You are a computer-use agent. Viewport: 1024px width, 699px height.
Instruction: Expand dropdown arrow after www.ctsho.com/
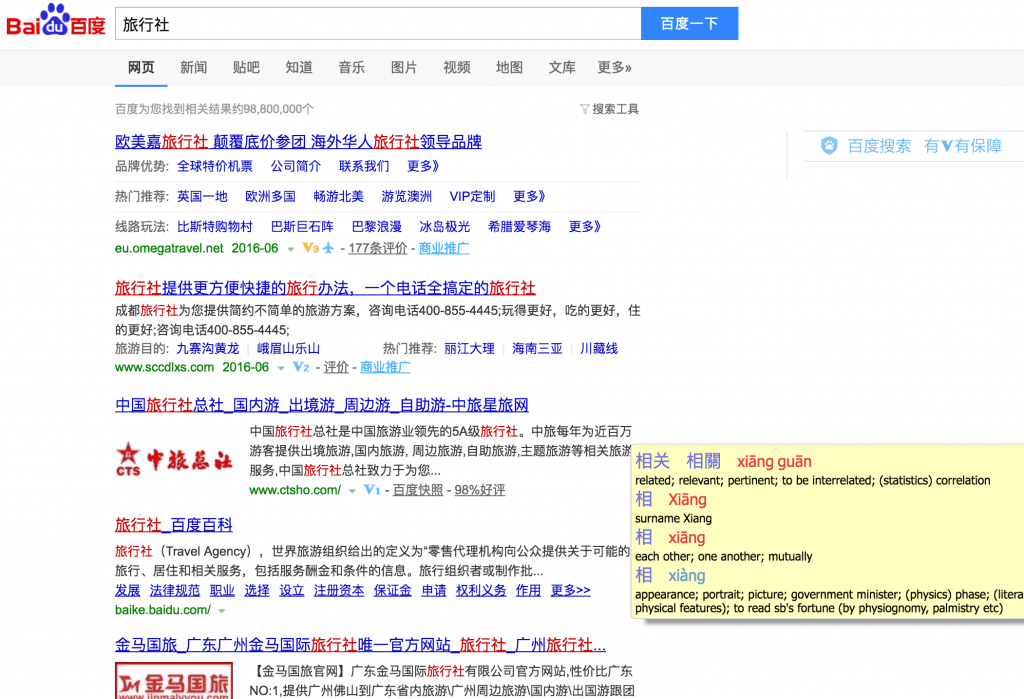tap(352, 491)
